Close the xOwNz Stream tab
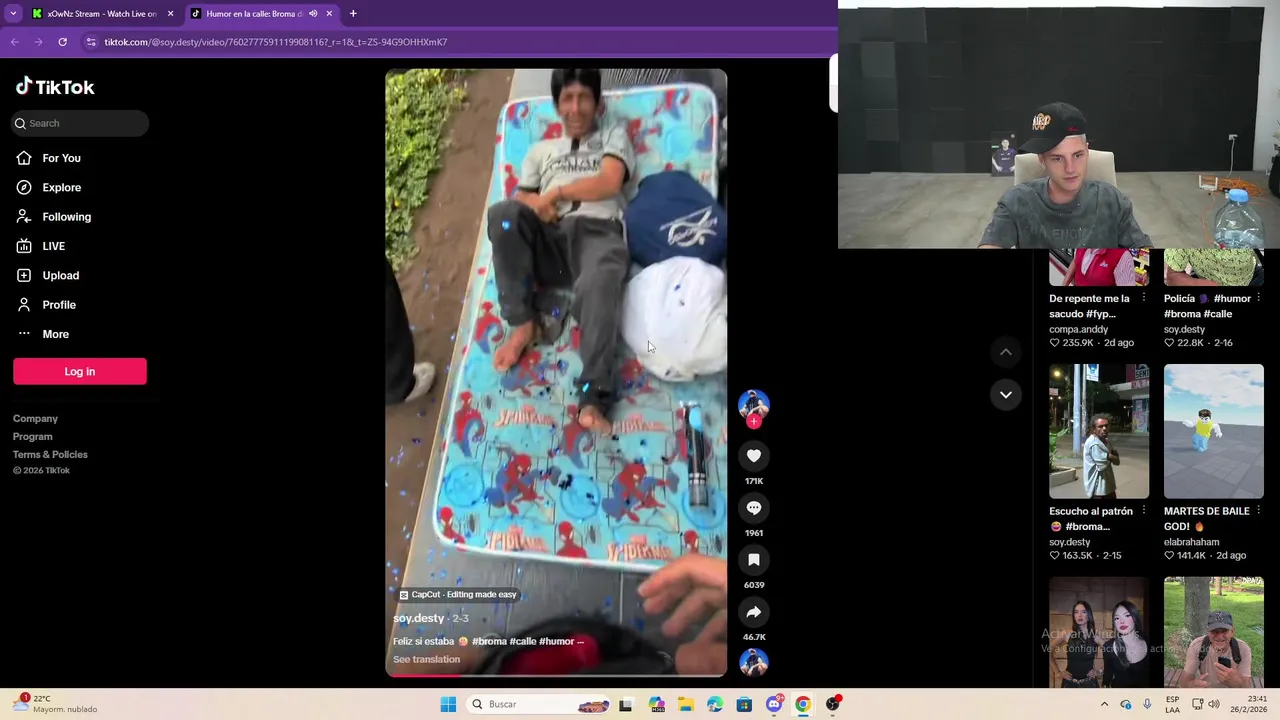The width and height of the screenshot is (1280, 720). point(170,14)
